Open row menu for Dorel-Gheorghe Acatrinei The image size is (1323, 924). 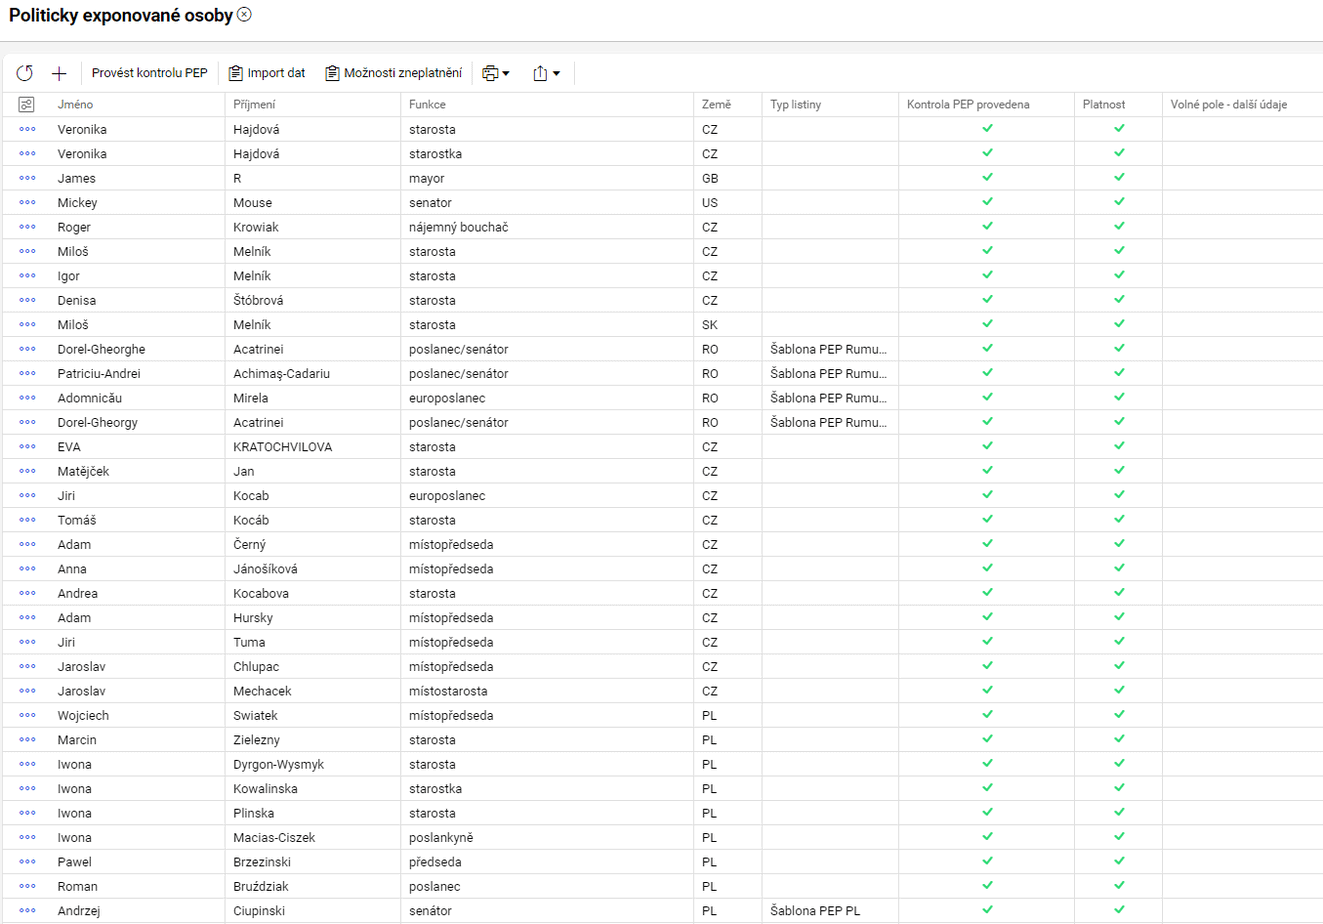pos(27,349)
